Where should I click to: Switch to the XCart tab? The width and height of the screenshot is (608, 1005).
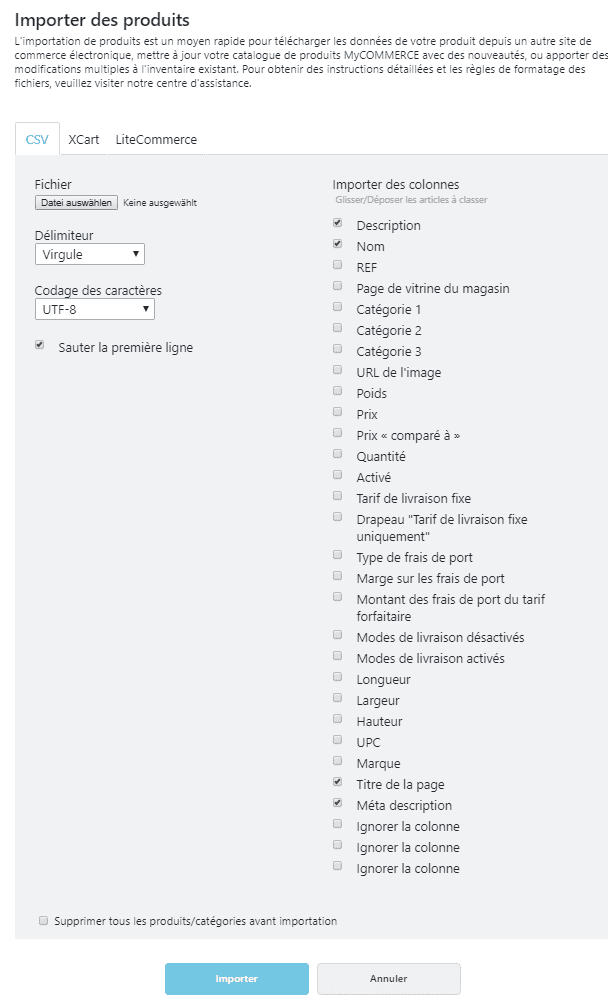pos(84,139)
